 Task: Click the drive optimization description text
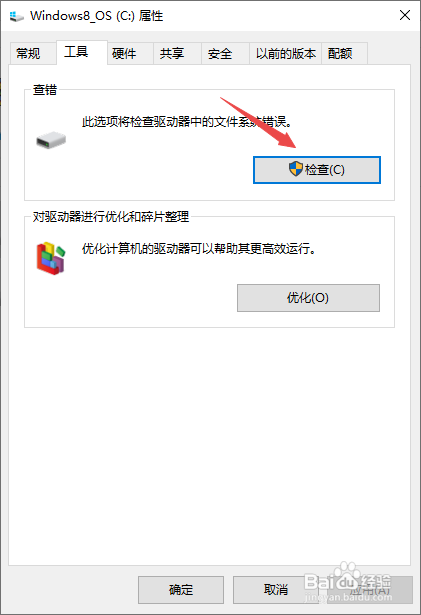click(x=199, y=249)
